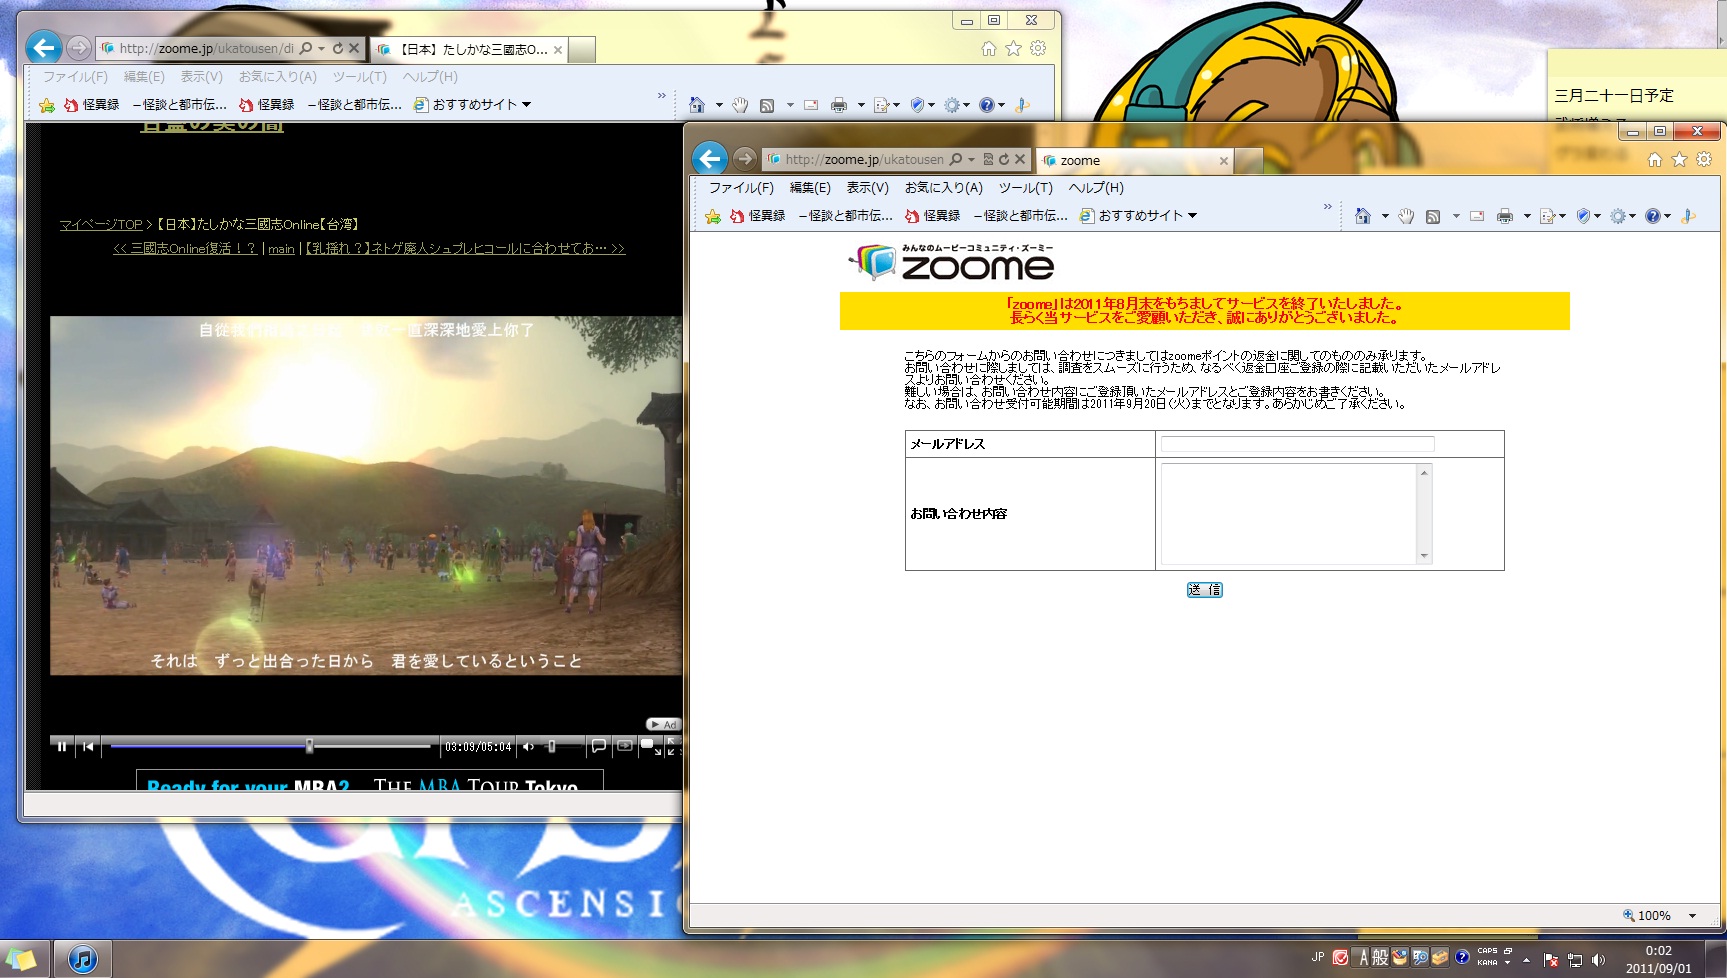Expand Print dropdown arrow in front command bar
This screenshot has height=978, width=1727.
pos(1527,216)
